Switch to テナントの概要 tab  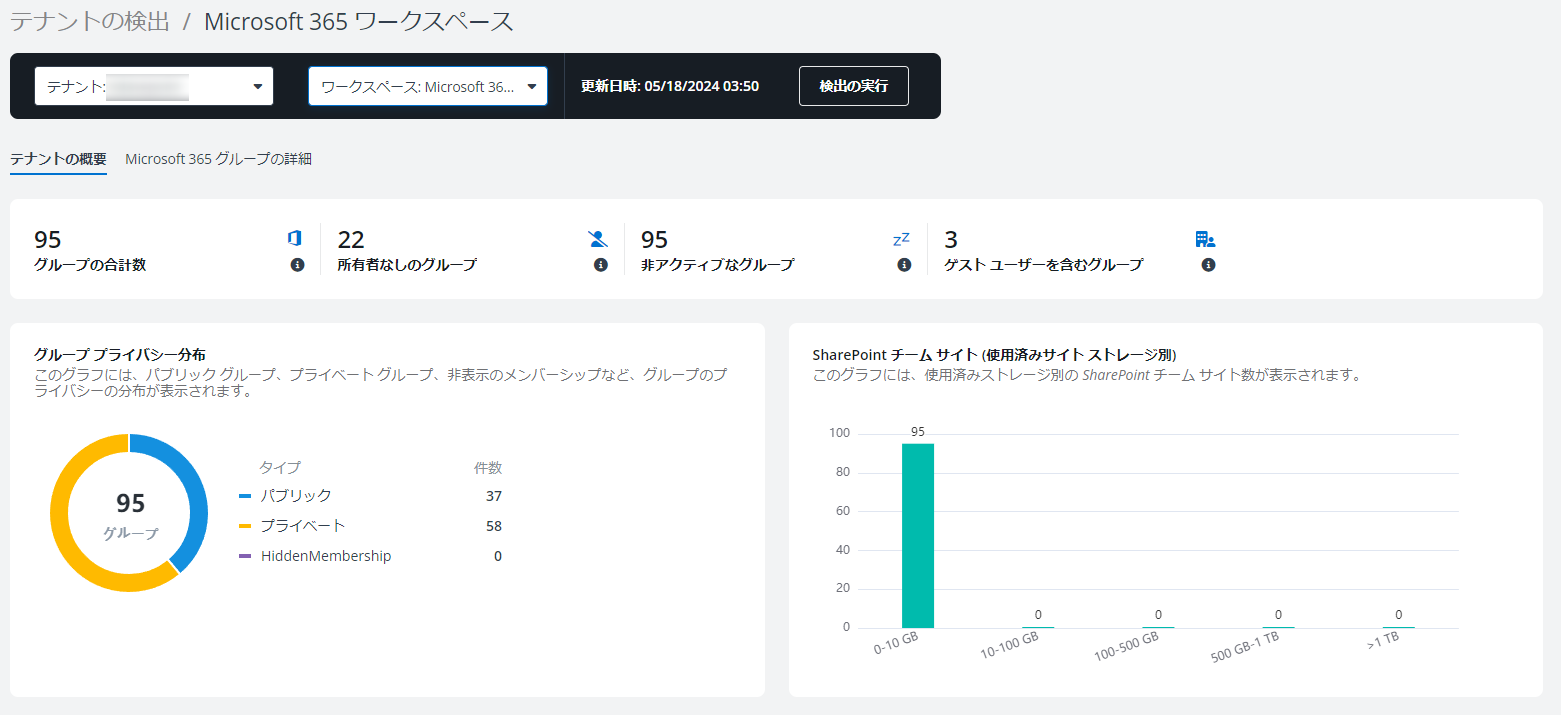coord(58,159)
